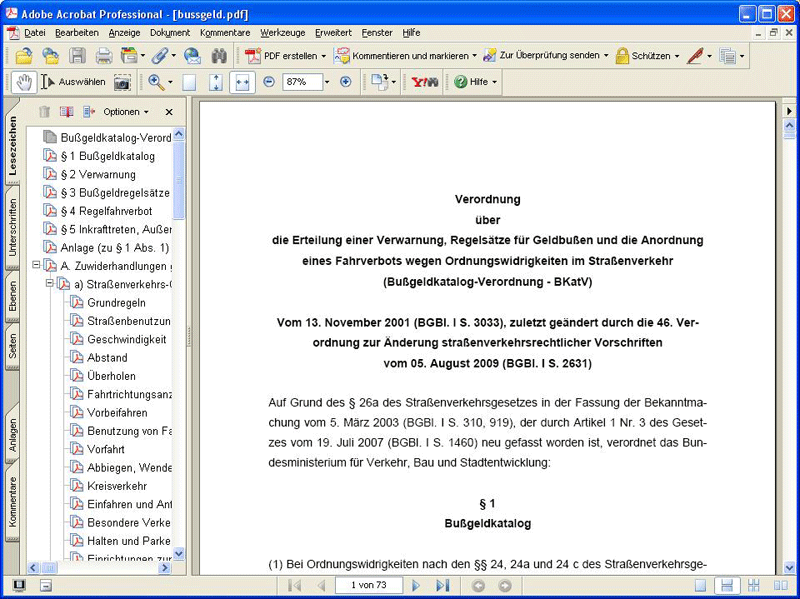Viewport: 800px width, 599px height.
Task: Open the Optionen menu in bookmarks panel
Action: point(126,112)
